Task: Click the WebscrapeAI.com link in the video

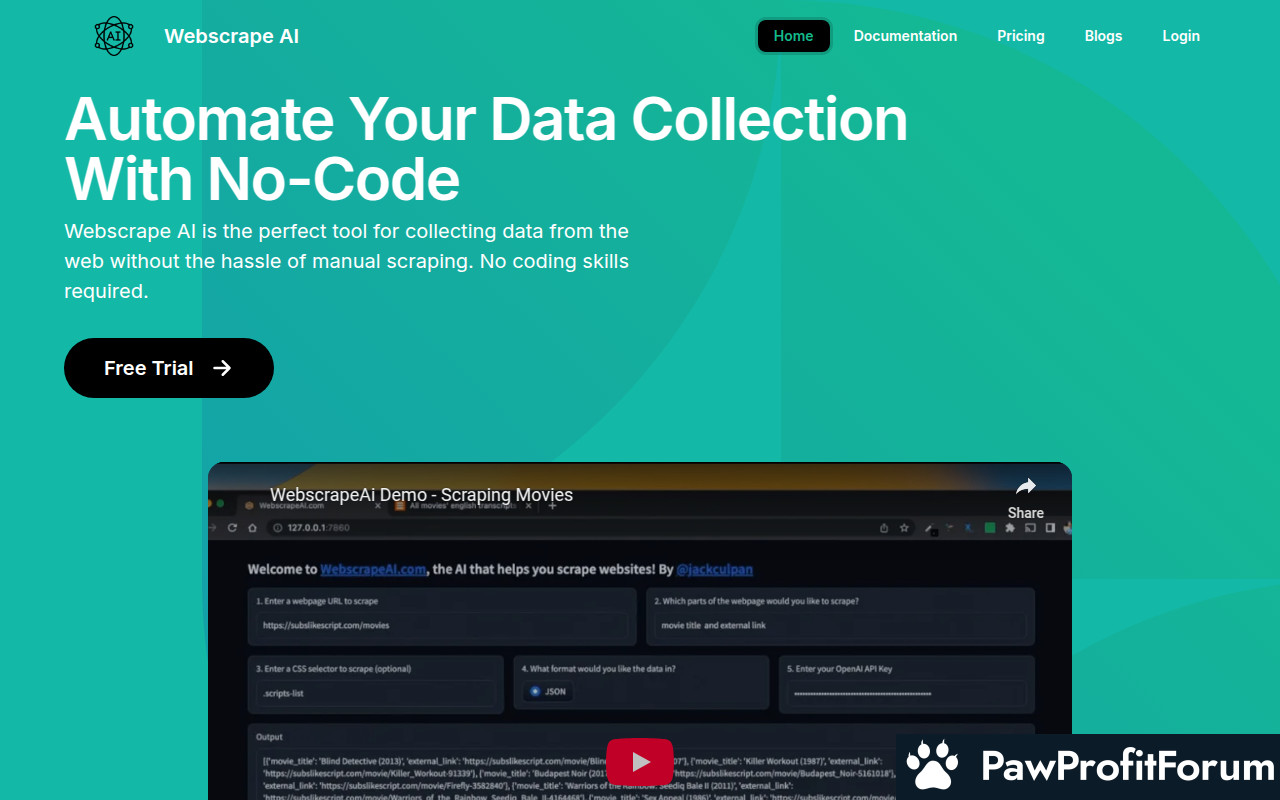Action: point(374,569)
